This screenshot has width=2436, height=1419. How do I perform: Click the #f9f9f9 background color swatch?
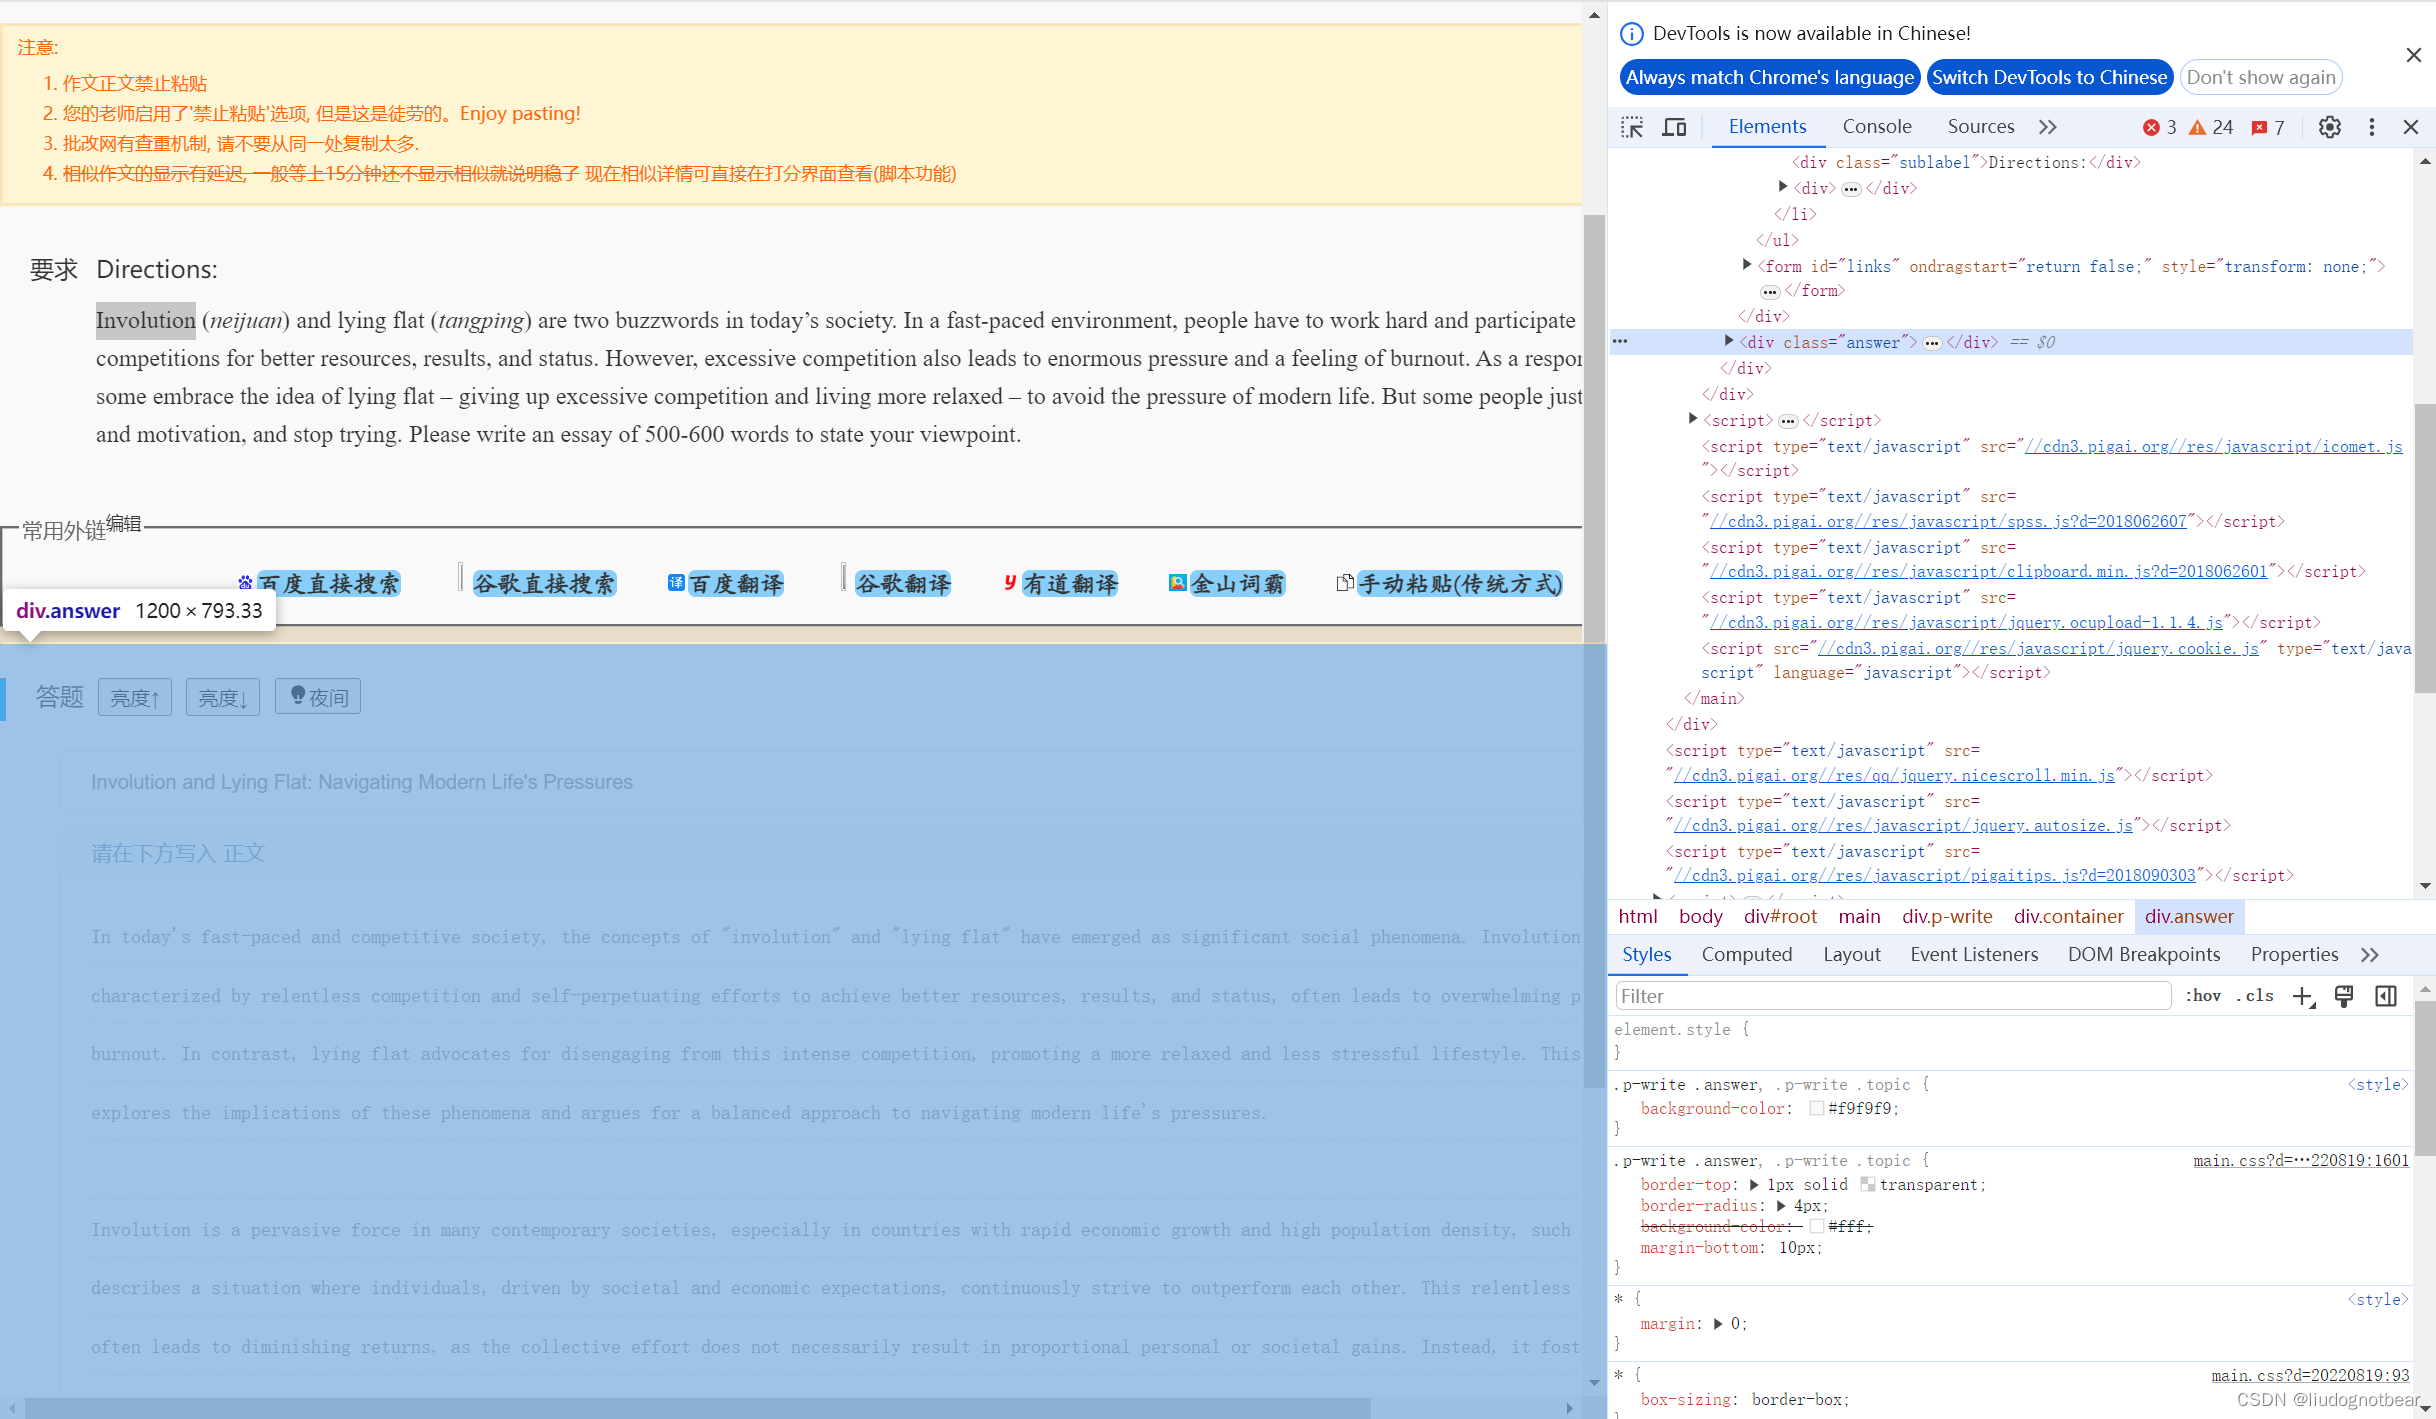pos(1816,1108)
